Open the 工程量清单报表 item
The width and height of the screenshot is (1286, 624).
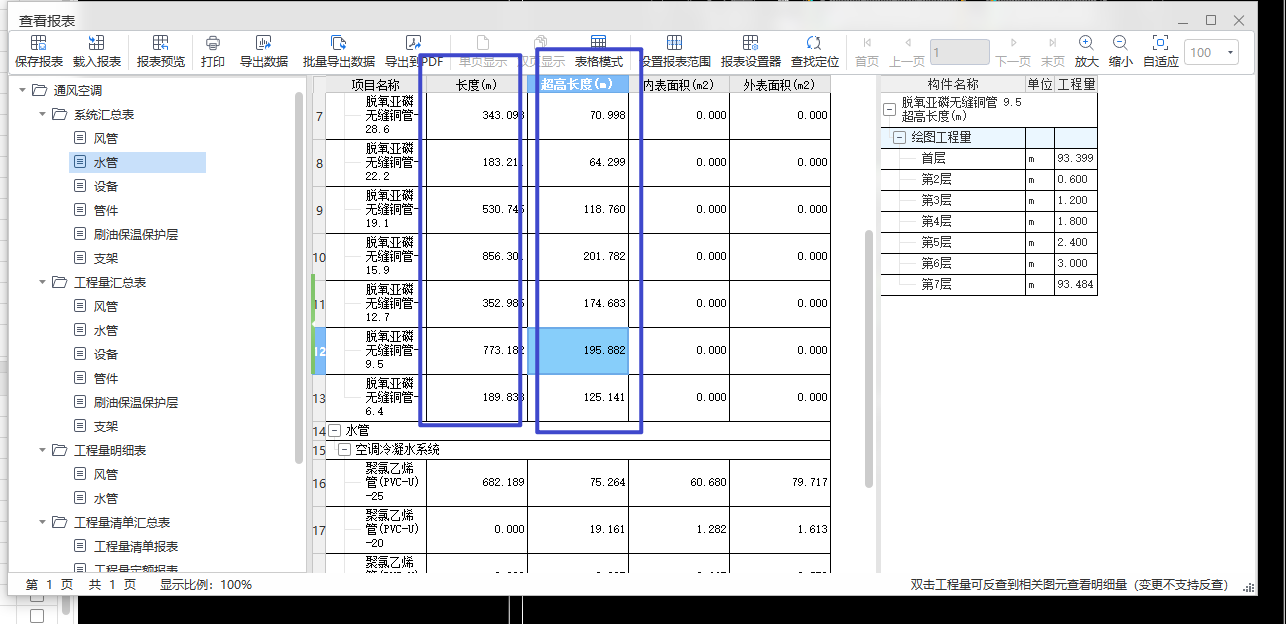pyautogui.click(x=136, y=546)
